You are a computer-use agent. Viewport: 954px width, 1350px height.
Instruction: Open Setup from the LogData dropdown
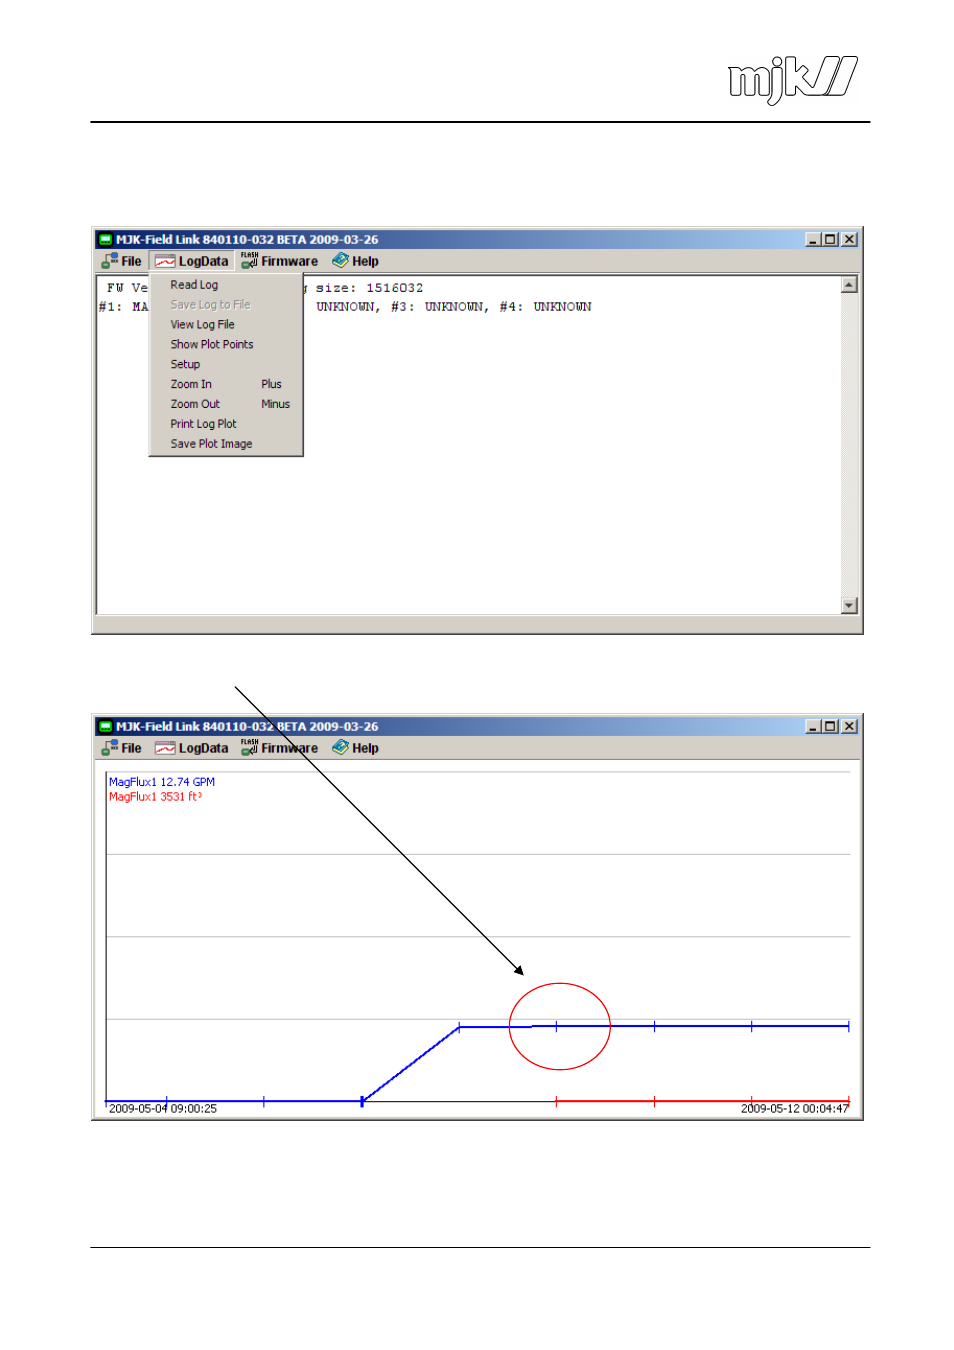coord(185,365)
